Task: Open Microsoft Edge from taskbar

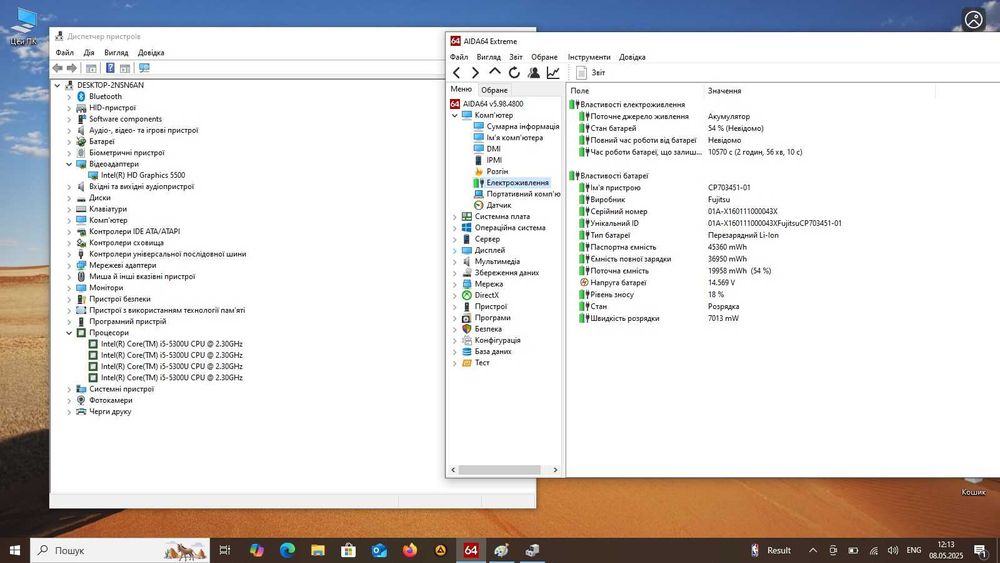Action: coord(287,550)
